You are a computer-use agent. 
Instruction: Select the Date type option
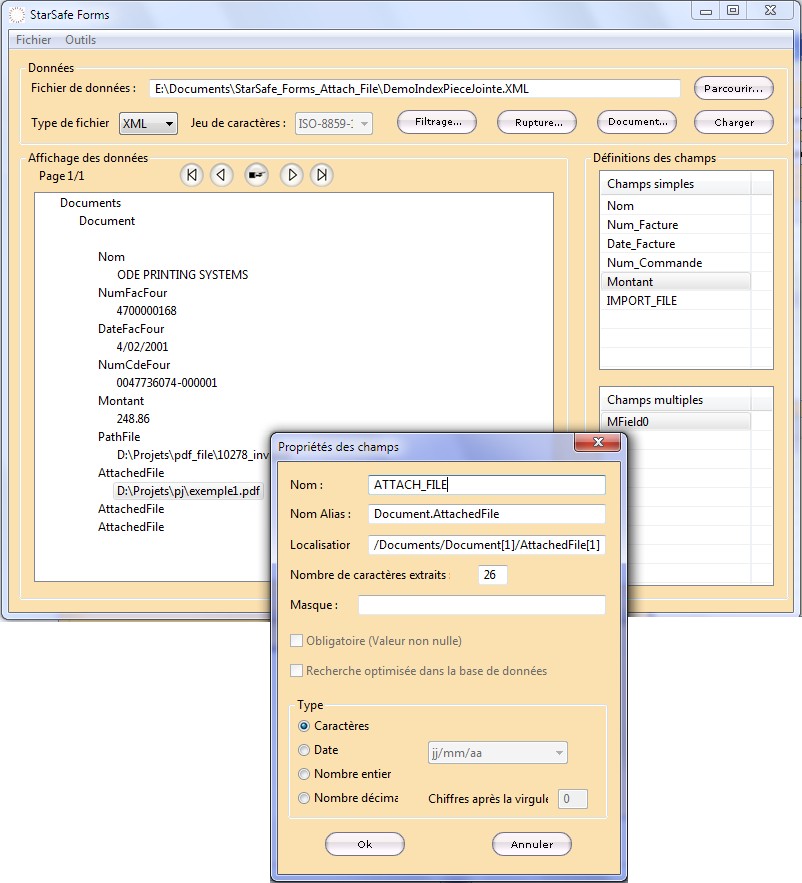click(x=304, y=750)
